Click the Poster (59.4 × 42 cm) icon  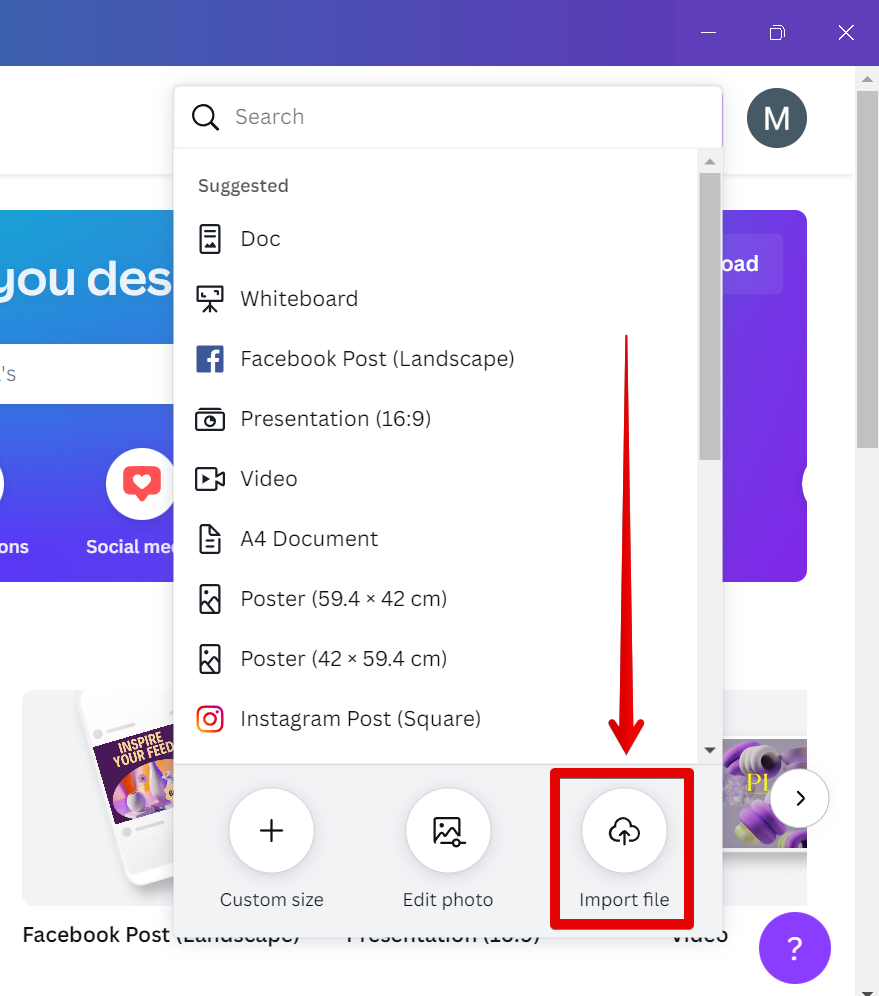tap(210, 599)
